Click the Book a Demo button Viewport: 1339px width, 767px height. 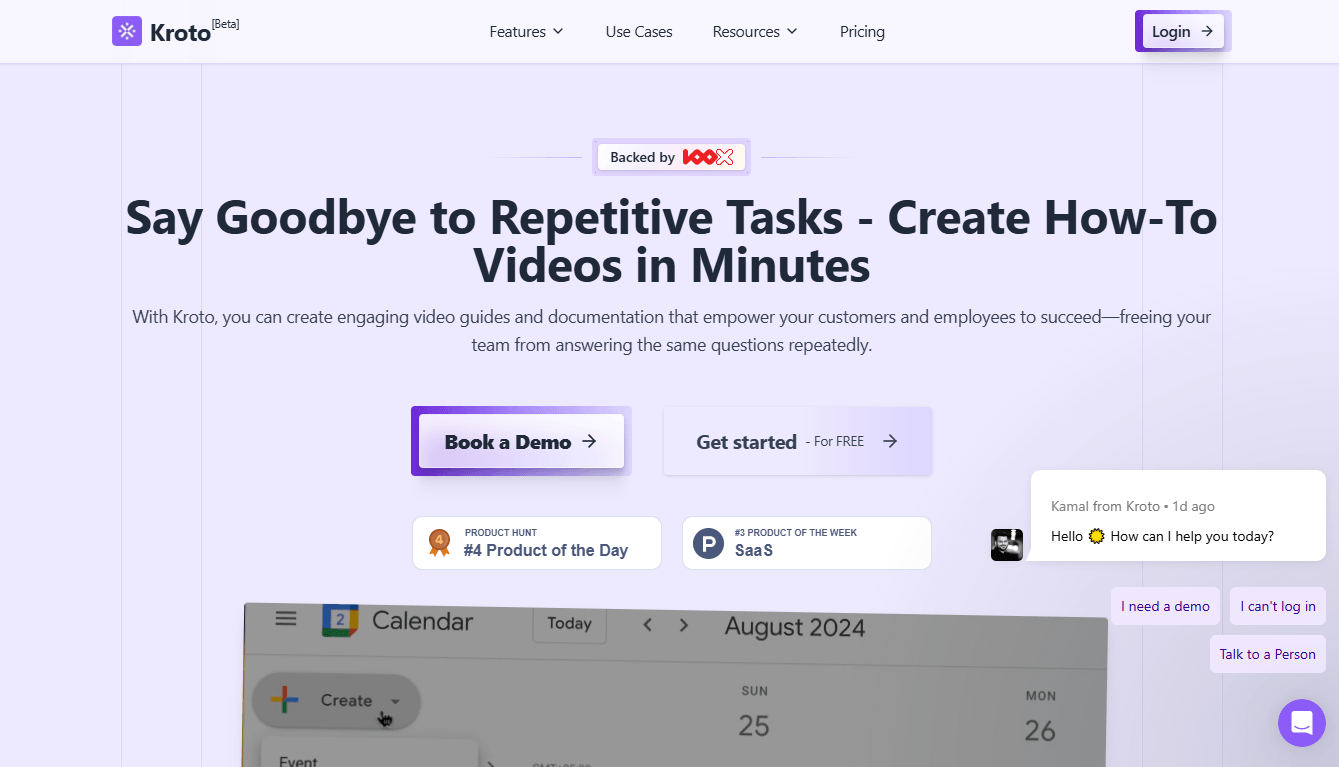coord(521,441)
